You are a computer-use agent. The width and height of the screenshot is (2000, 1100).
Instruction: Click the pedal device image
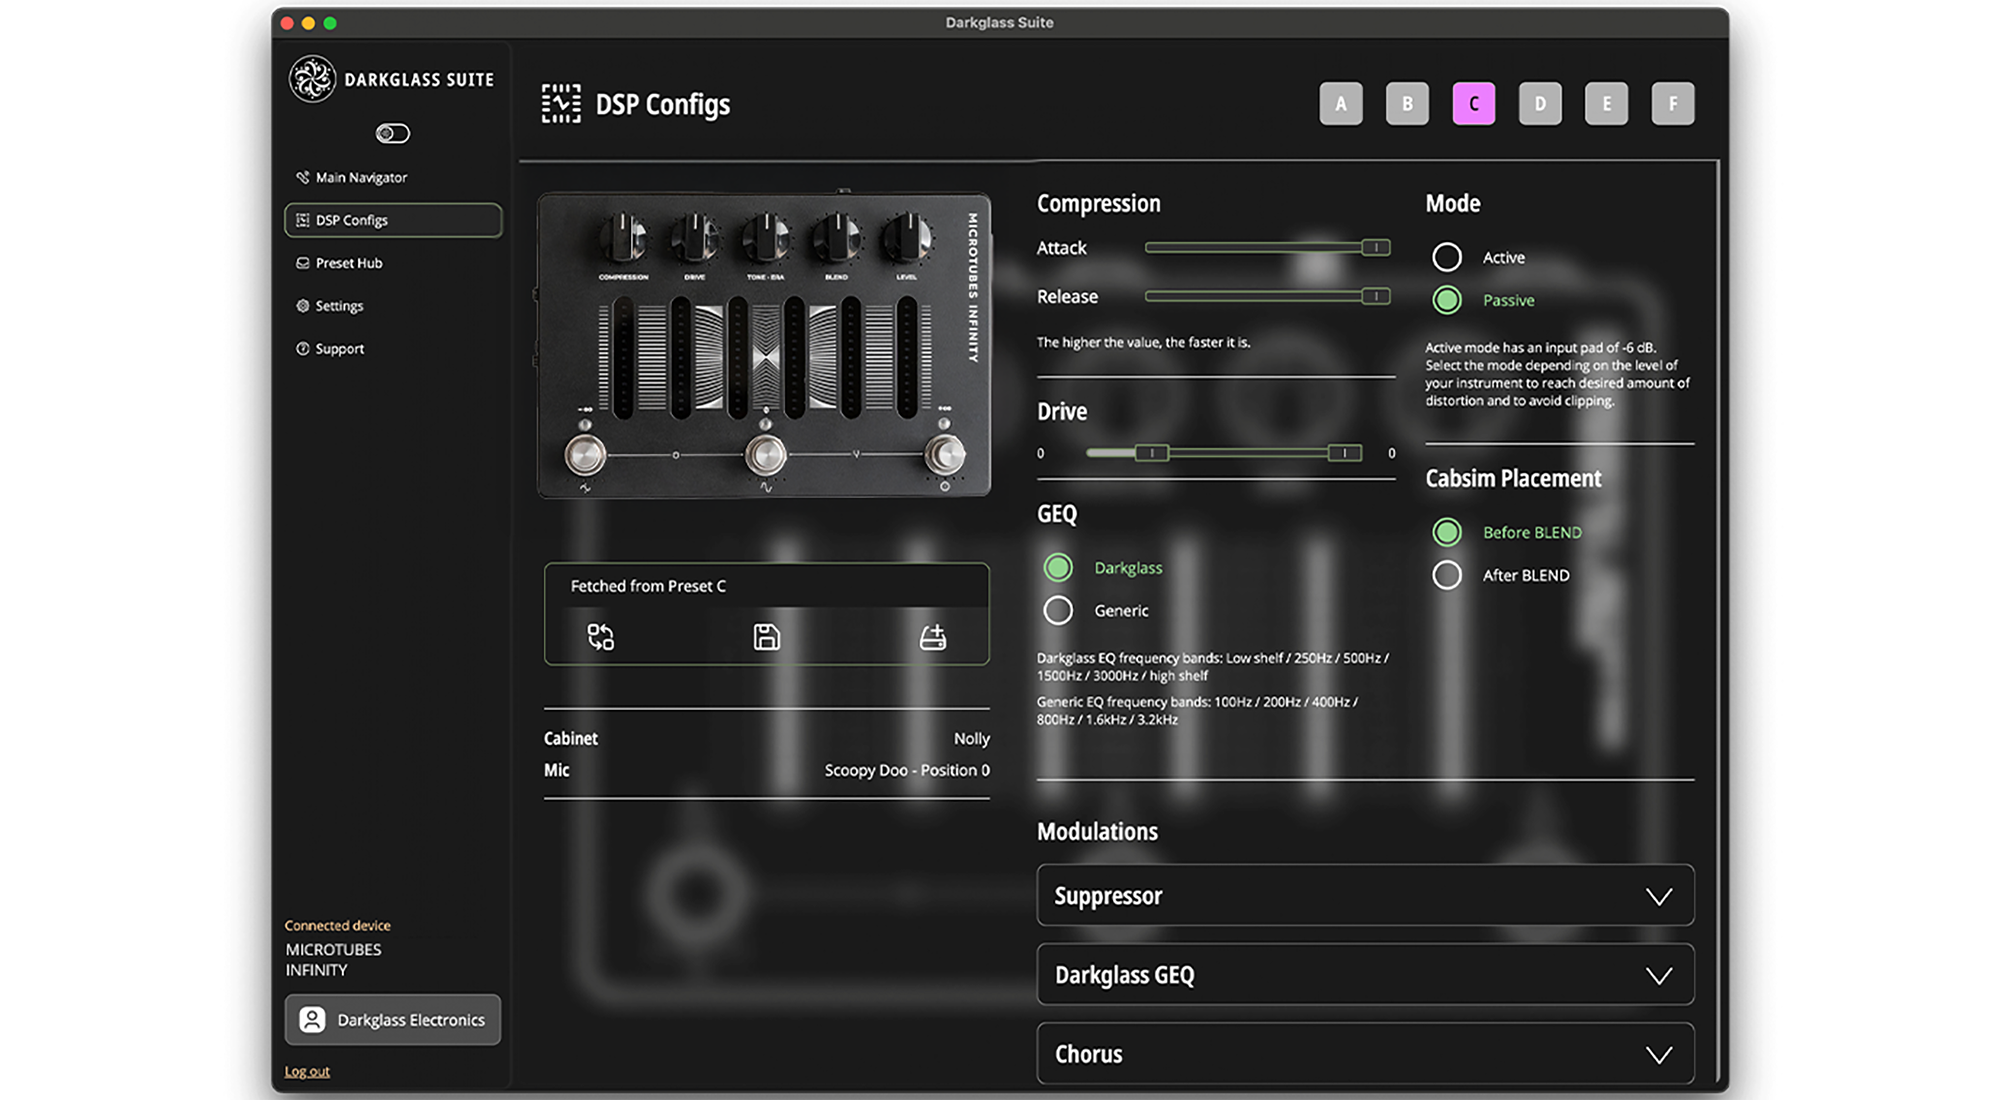click(x=764, y=345)
